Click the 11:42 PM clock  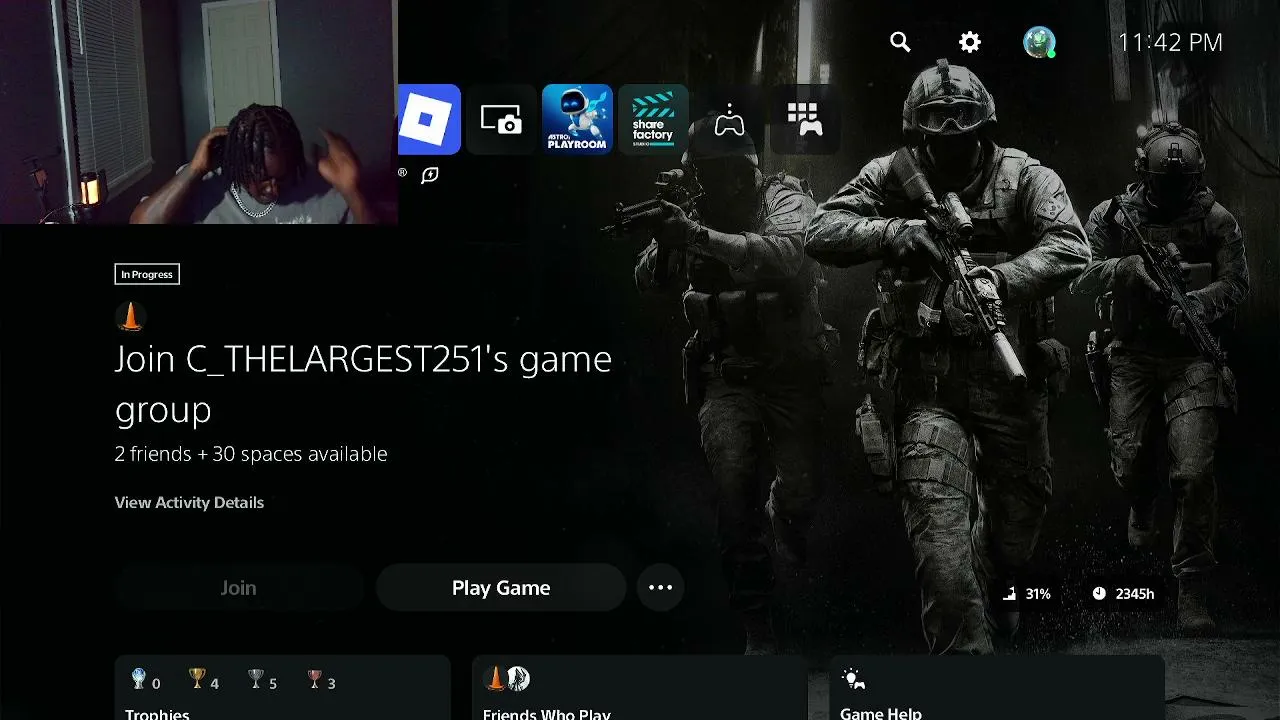pyautogui.click(x=1170, y=42)
